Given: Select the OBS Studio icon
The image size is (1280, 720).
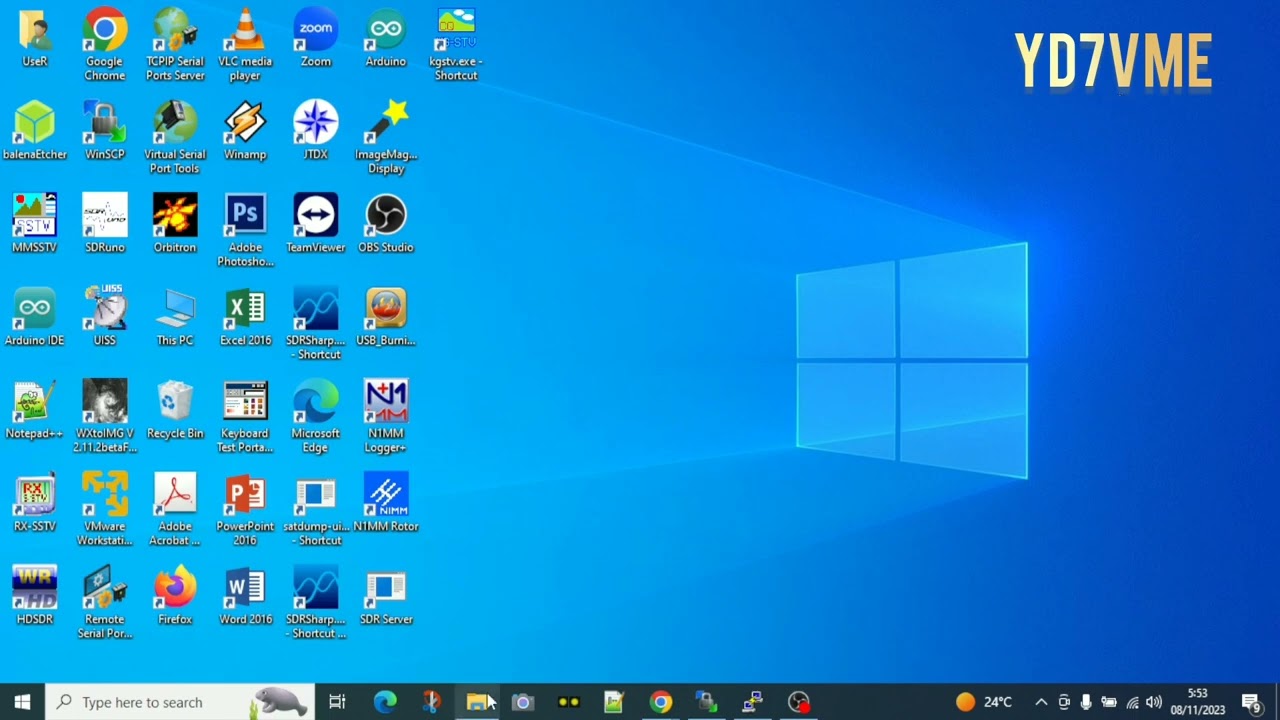Looking at the screenshot, I should point(386,224).
